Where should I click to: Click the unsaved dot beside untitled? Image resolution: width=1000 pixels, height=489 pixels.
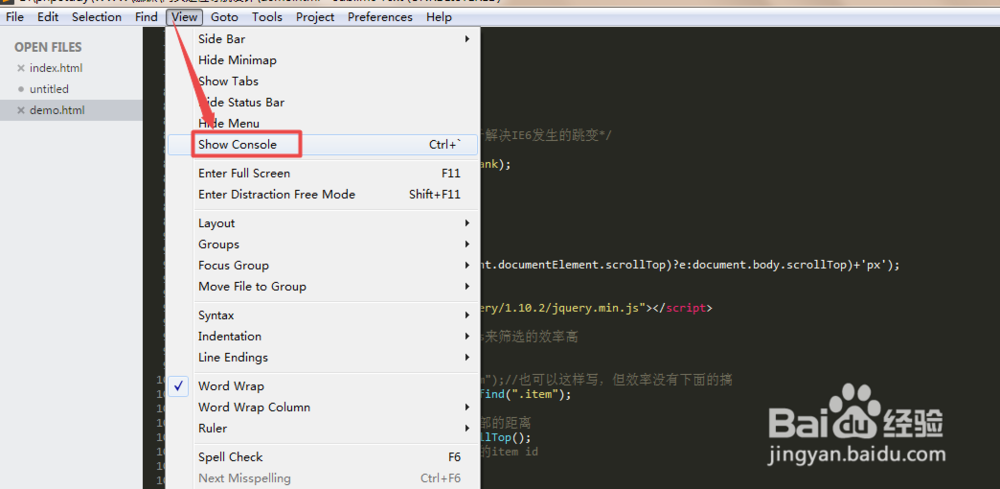point(21,89)
